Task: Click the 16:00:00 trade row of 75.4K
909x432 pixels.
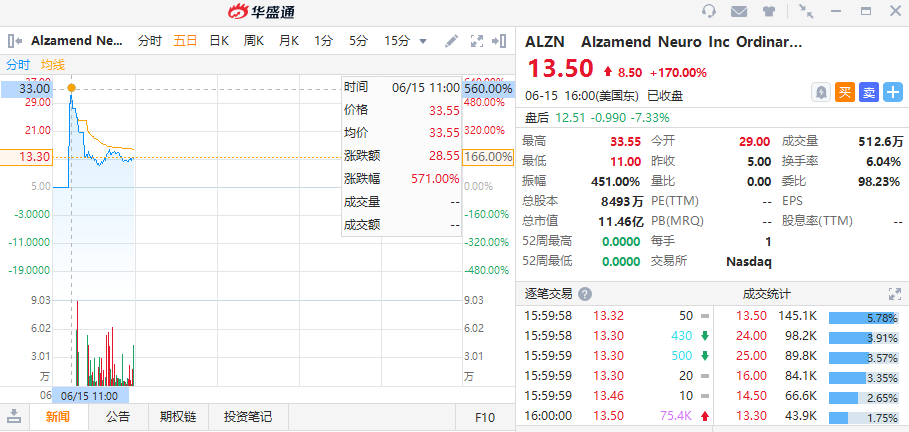Action: pyautogui.click(x=615, y=416)
